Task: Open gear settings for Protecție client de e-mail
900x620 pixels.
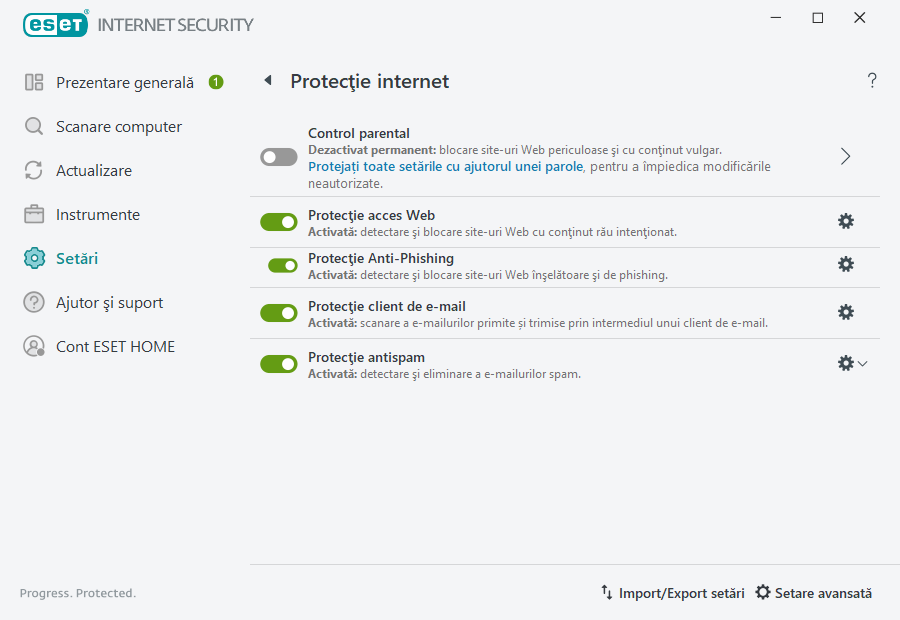Action: point(846,312)
